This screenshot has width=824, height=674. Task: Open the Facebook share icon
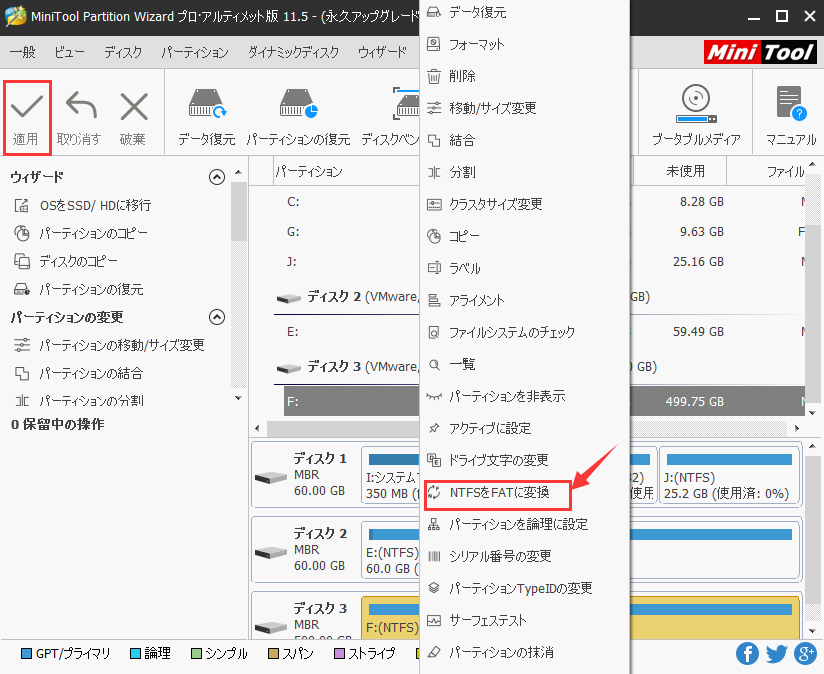747,653
